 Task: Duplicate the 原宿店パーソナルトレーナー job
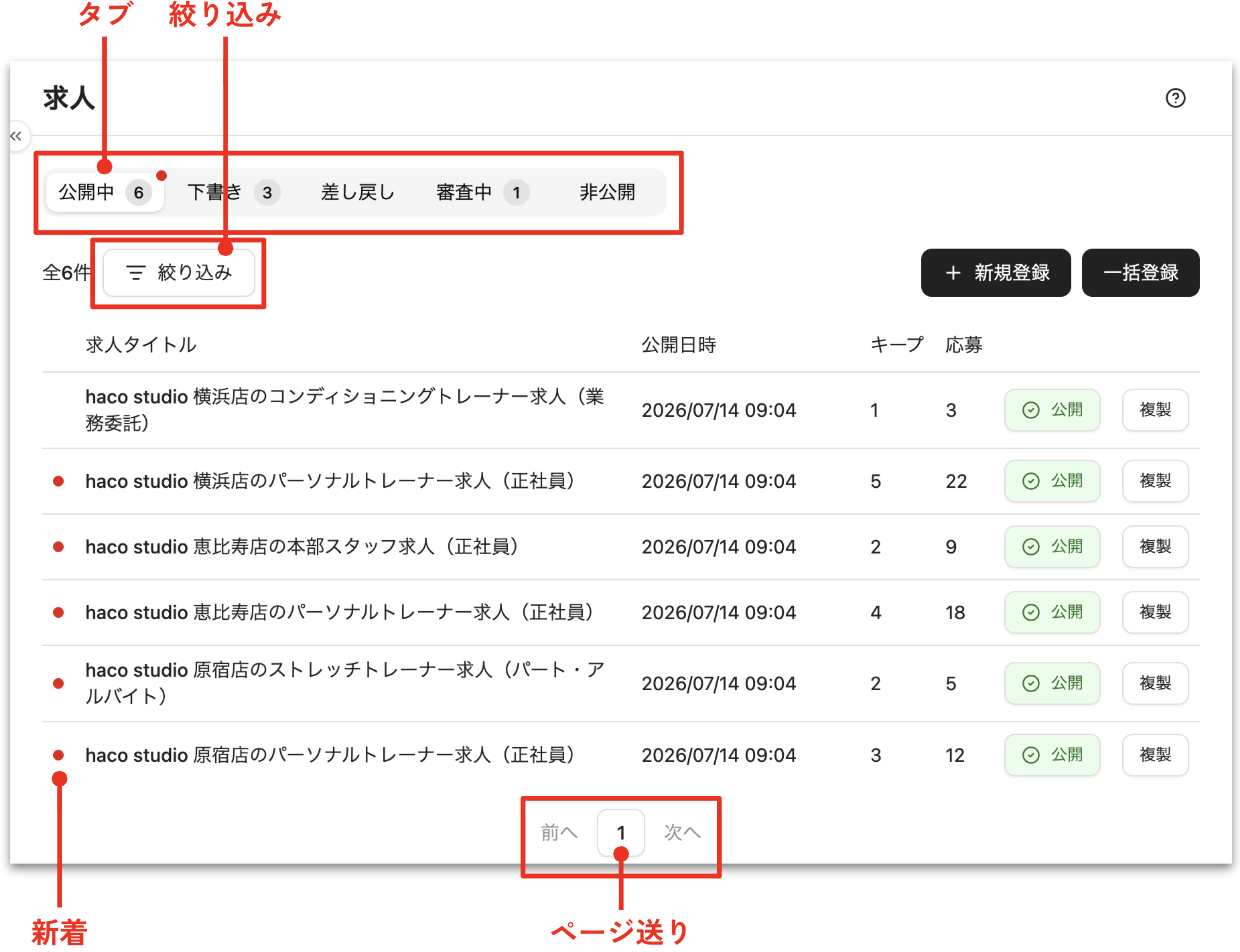[x=1155, y=755]
